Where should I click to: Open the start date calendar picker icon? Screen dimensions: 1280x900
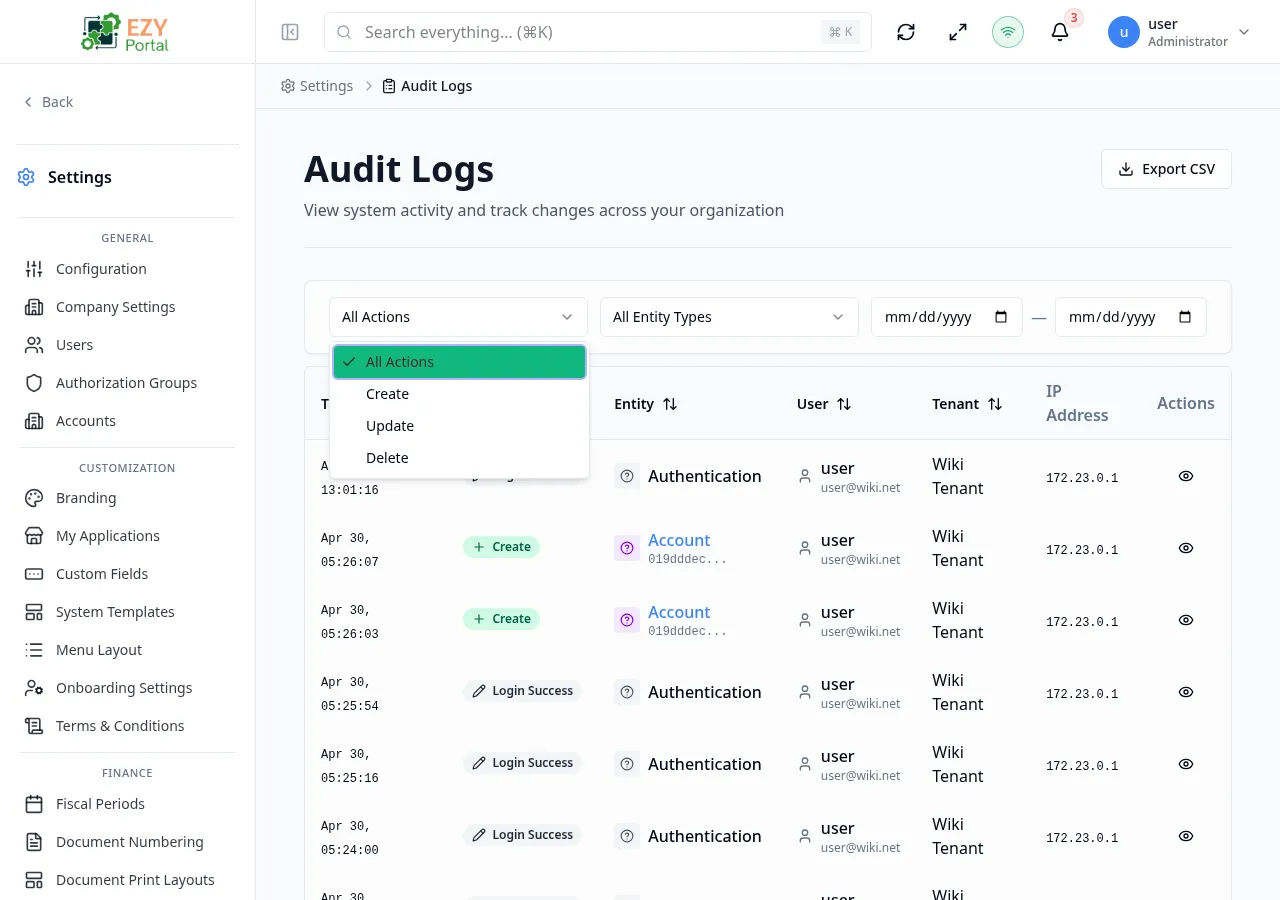tap(1001, 317)
